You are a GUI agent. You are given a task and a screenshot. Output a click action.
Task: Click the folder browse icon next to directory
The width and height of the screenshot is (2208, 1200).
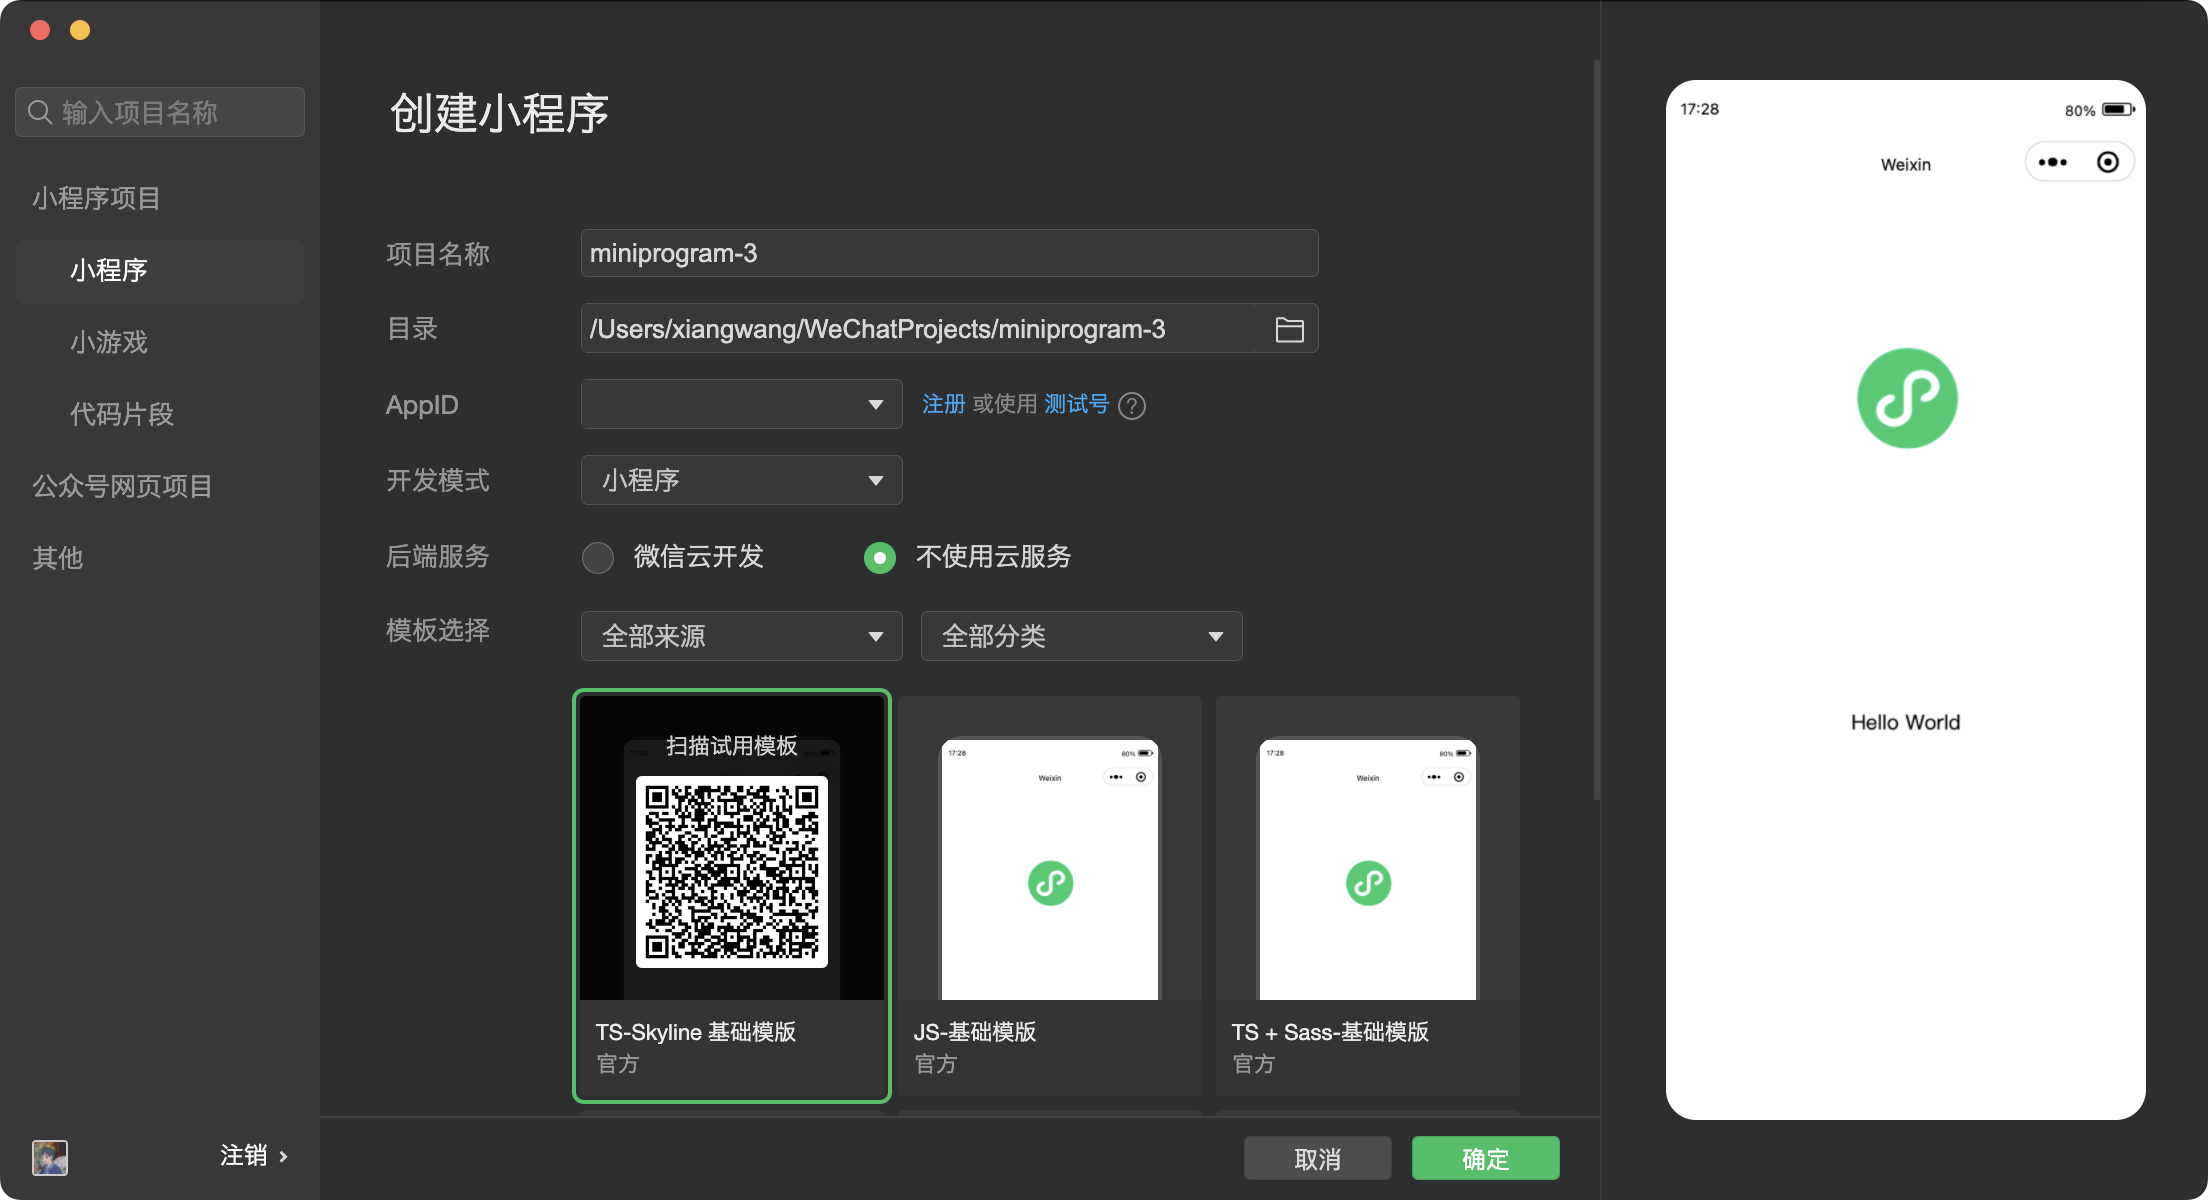point(1289,330)
